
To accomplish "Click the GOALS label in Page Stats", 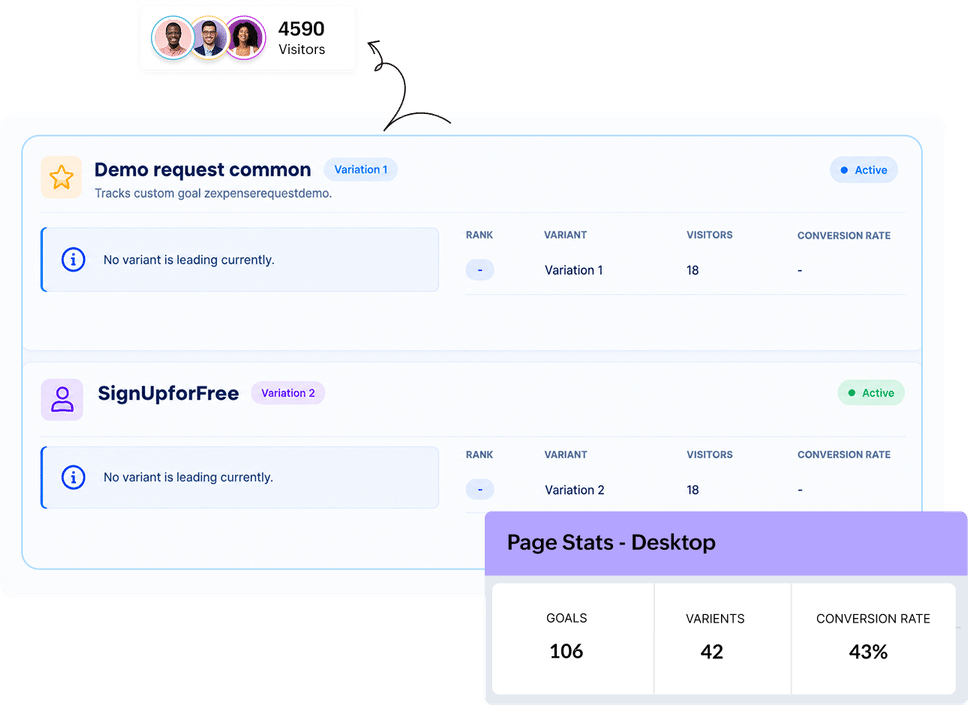I will 567,619.
